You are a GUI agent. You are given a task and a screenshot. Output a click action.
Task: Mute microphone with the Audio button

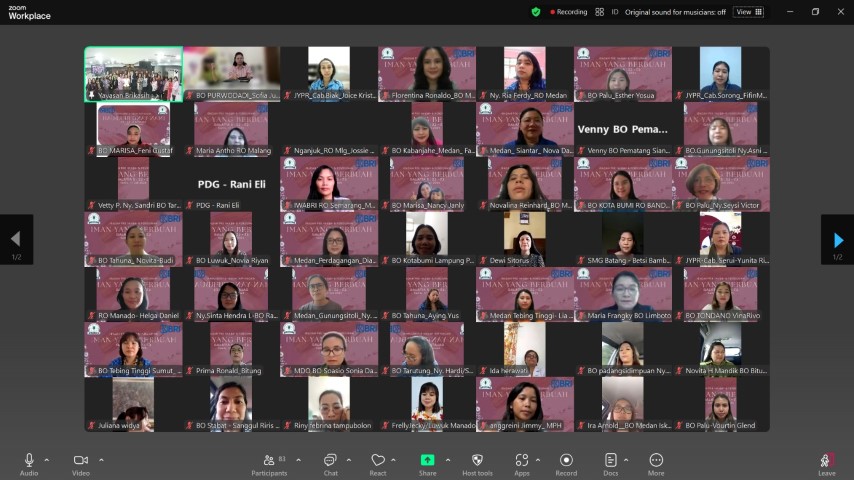(29, 461)
